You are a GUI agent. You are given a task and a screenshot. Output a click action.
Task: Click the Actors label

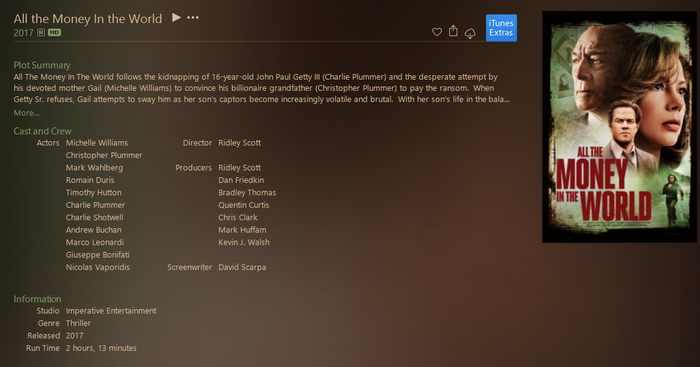tap(48, 143)
